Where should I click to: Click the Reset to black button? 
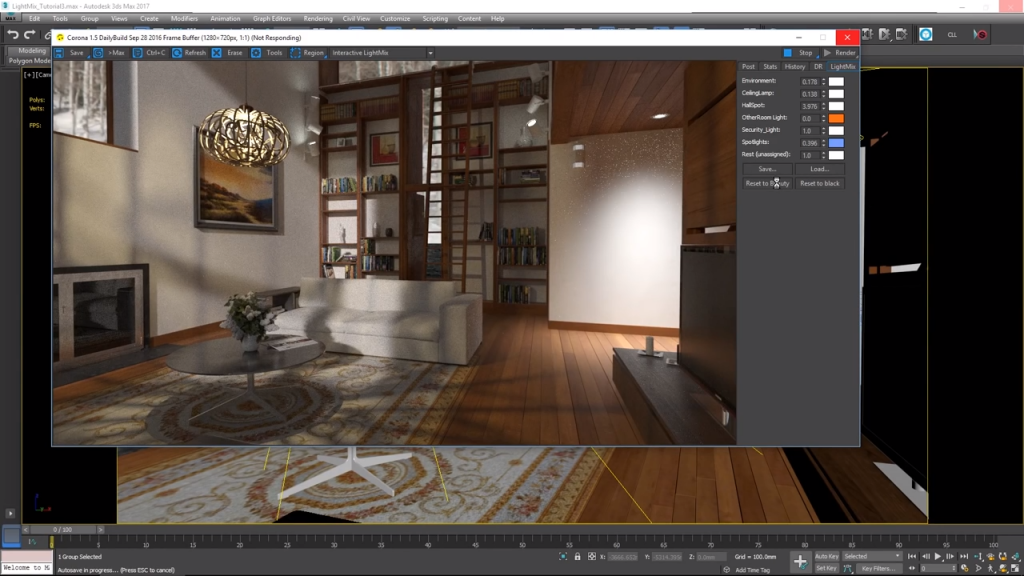point(819,183)
